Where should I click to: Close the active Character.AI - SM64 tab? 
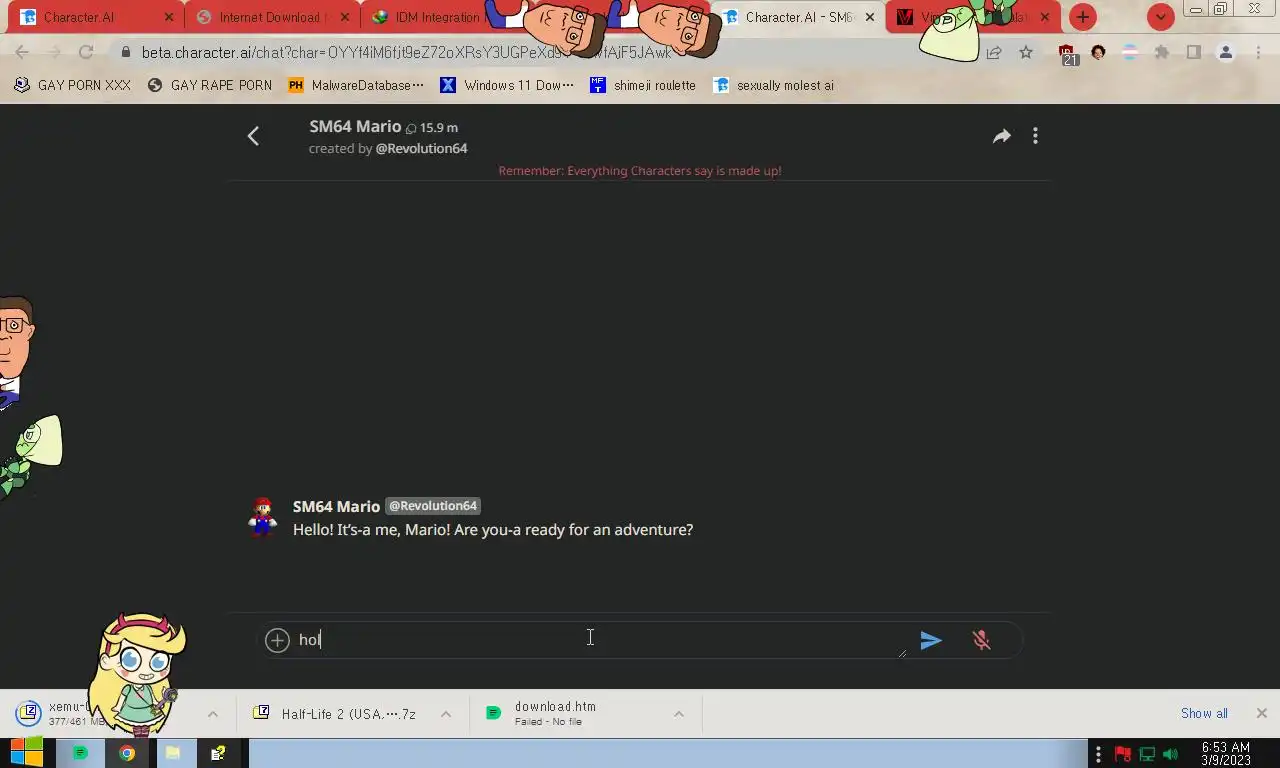coord(869,17)
